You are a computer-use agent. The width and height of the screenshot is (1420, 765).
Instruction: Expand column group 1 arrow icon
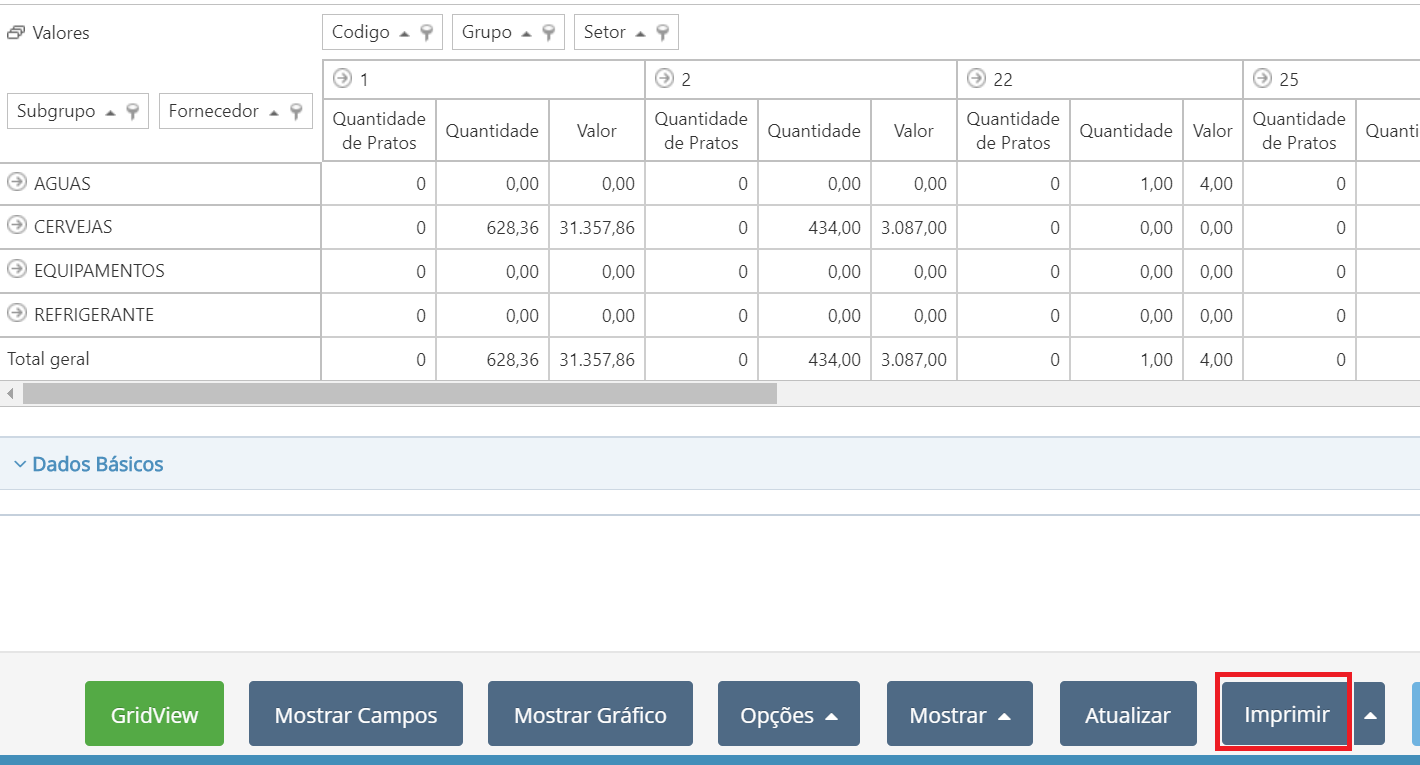click(x=343, y=78)
